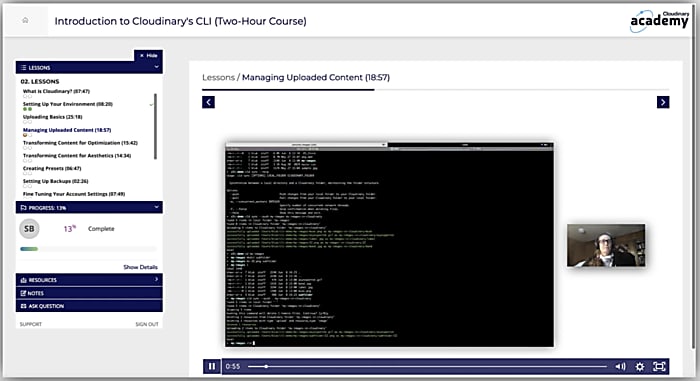Click the SB user avatar
The width and height of the screenshot is (700, 381).
coord(29,229)
